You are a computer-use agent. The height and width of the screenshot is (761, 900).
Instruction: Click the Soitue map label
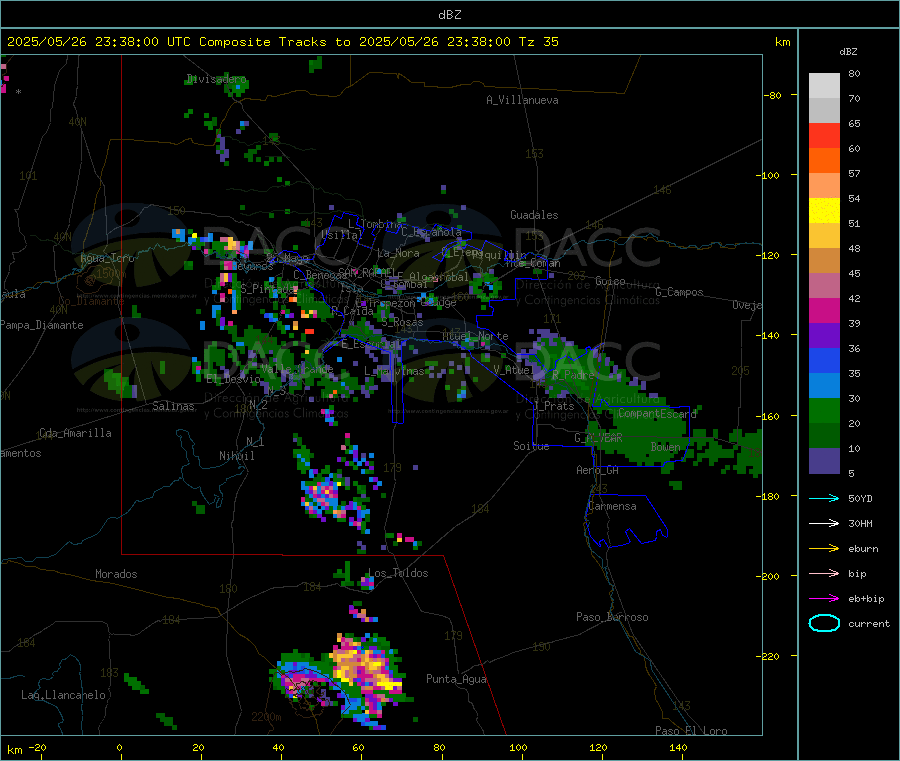coord(531,446)
